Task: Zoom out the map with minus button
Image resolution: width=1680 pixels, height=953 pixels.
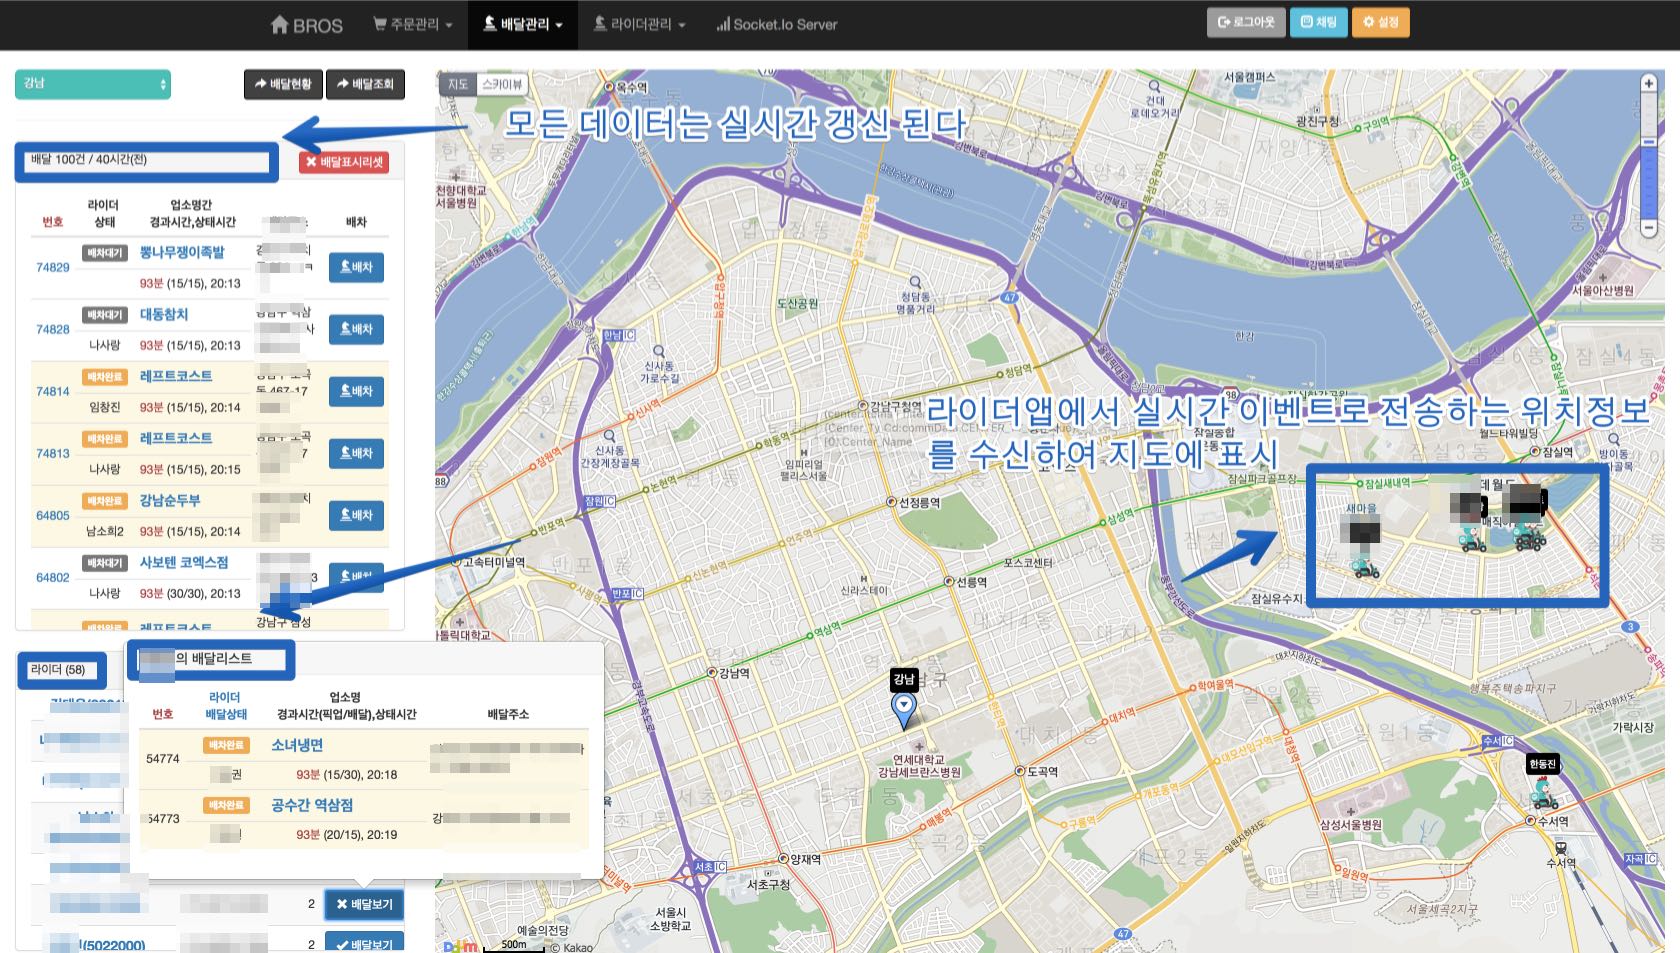Action: point(1649,228)
